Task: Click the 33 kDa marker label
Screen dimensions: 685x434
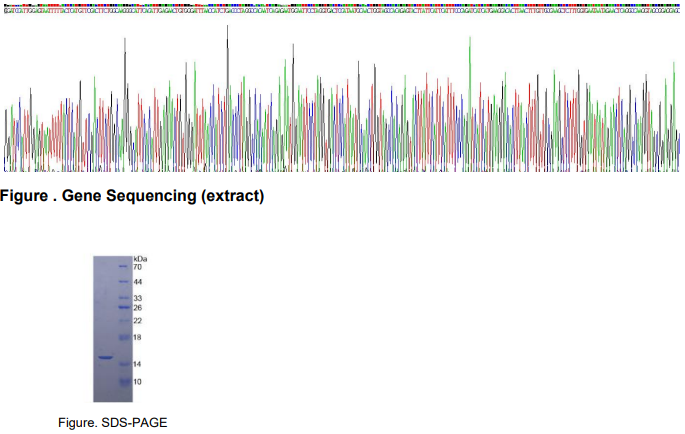Action: tap(138, 298)
